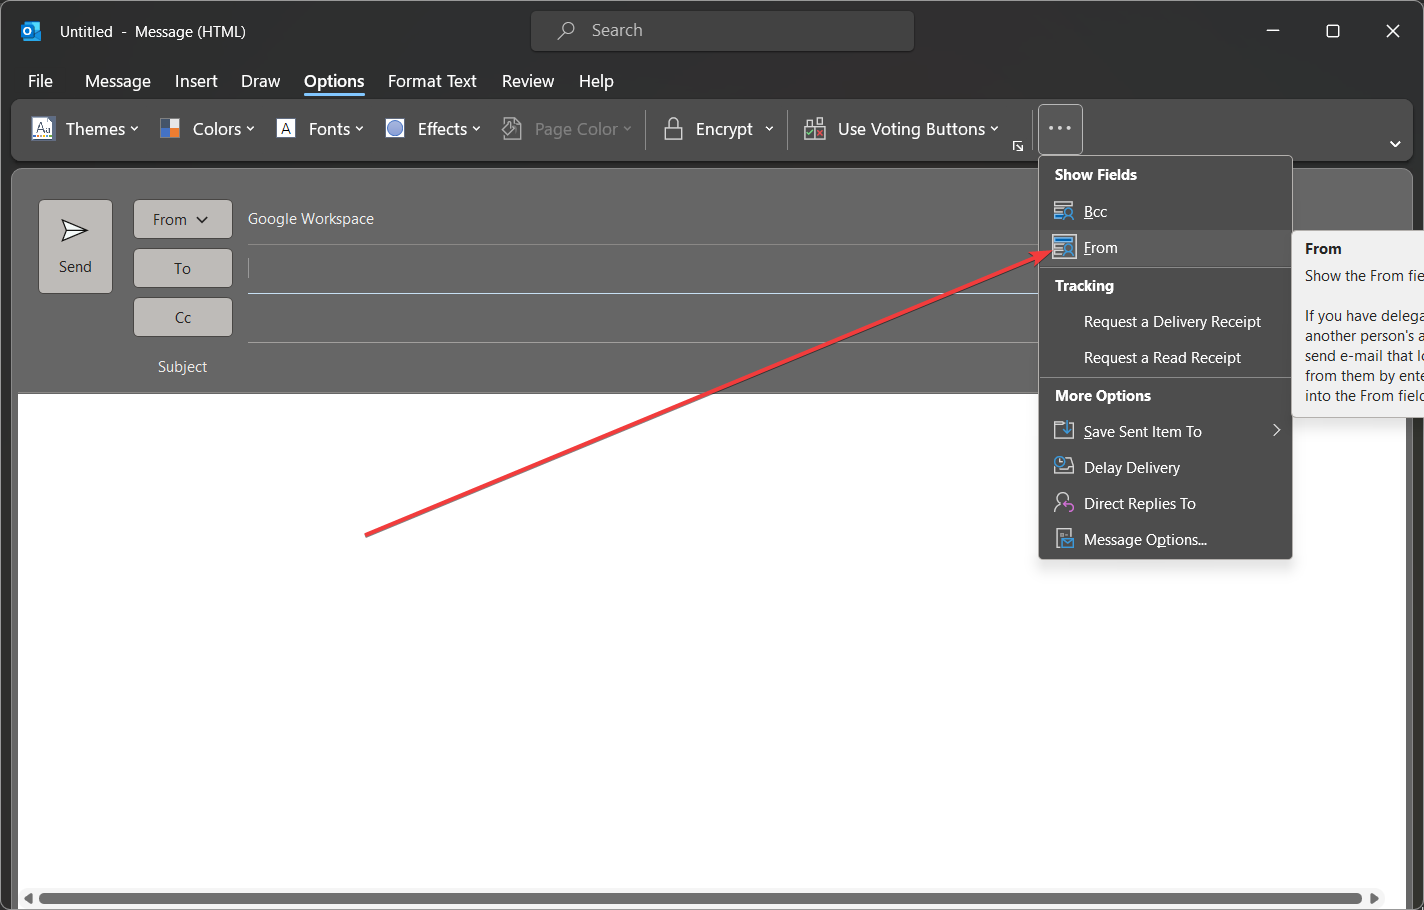1424x910 pixels.
Task: Click the Direct Replies To icon
Action: pyautogui.click(x=1064, y=503)
